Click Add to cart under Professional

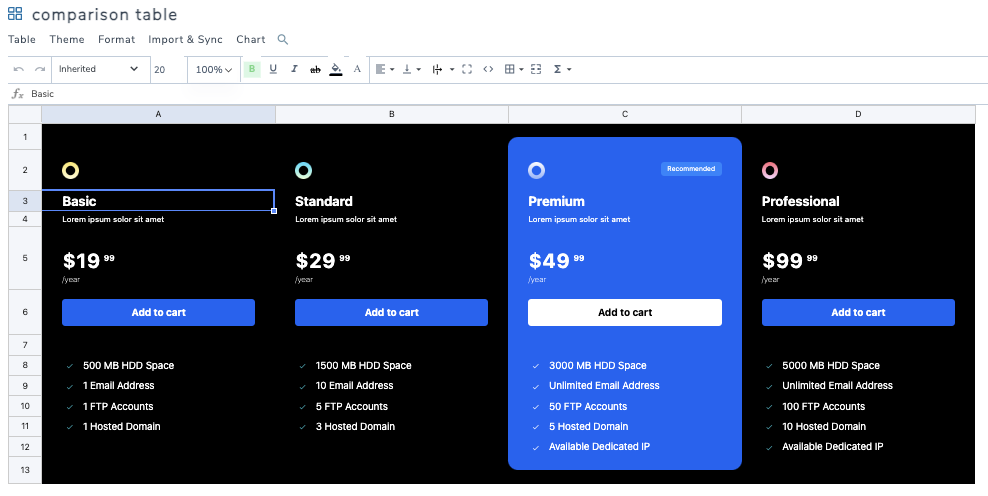858,312
